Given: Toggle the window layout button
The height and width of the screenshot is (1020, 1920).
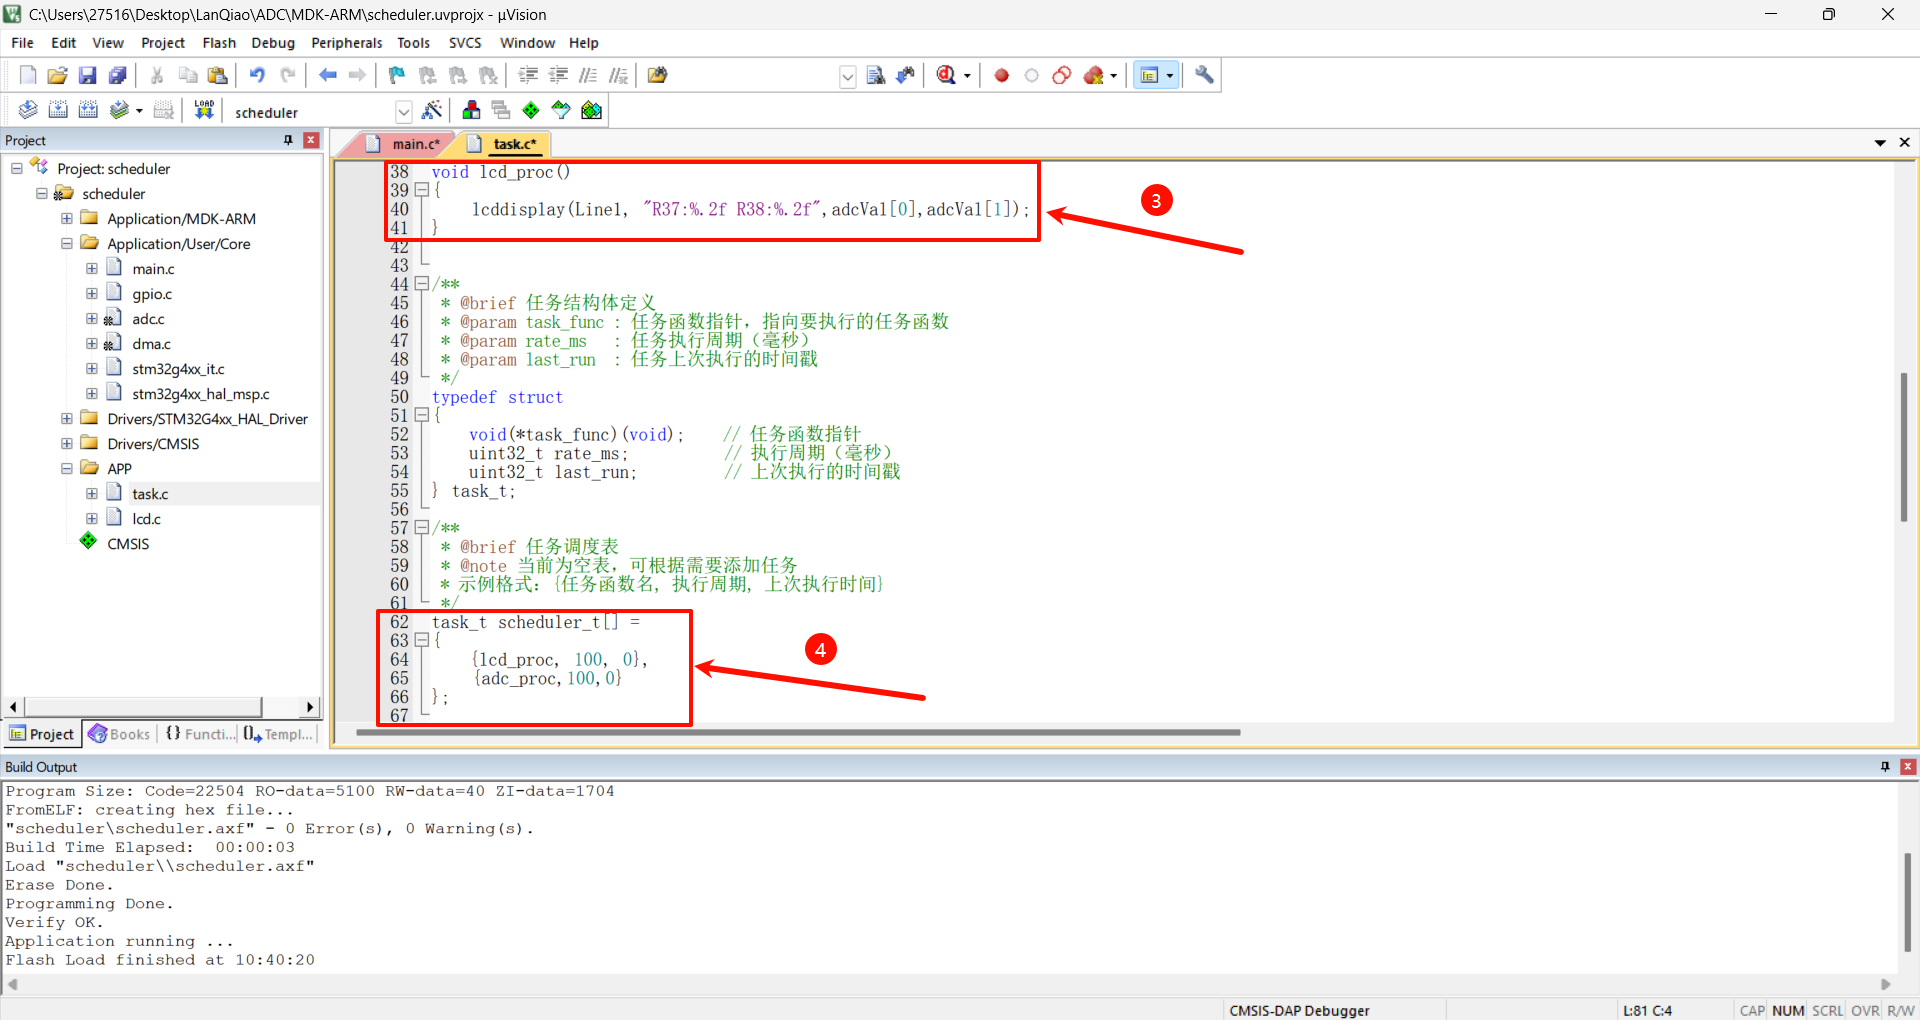Looking at the screenshot, I should [x=1150, y=75].
